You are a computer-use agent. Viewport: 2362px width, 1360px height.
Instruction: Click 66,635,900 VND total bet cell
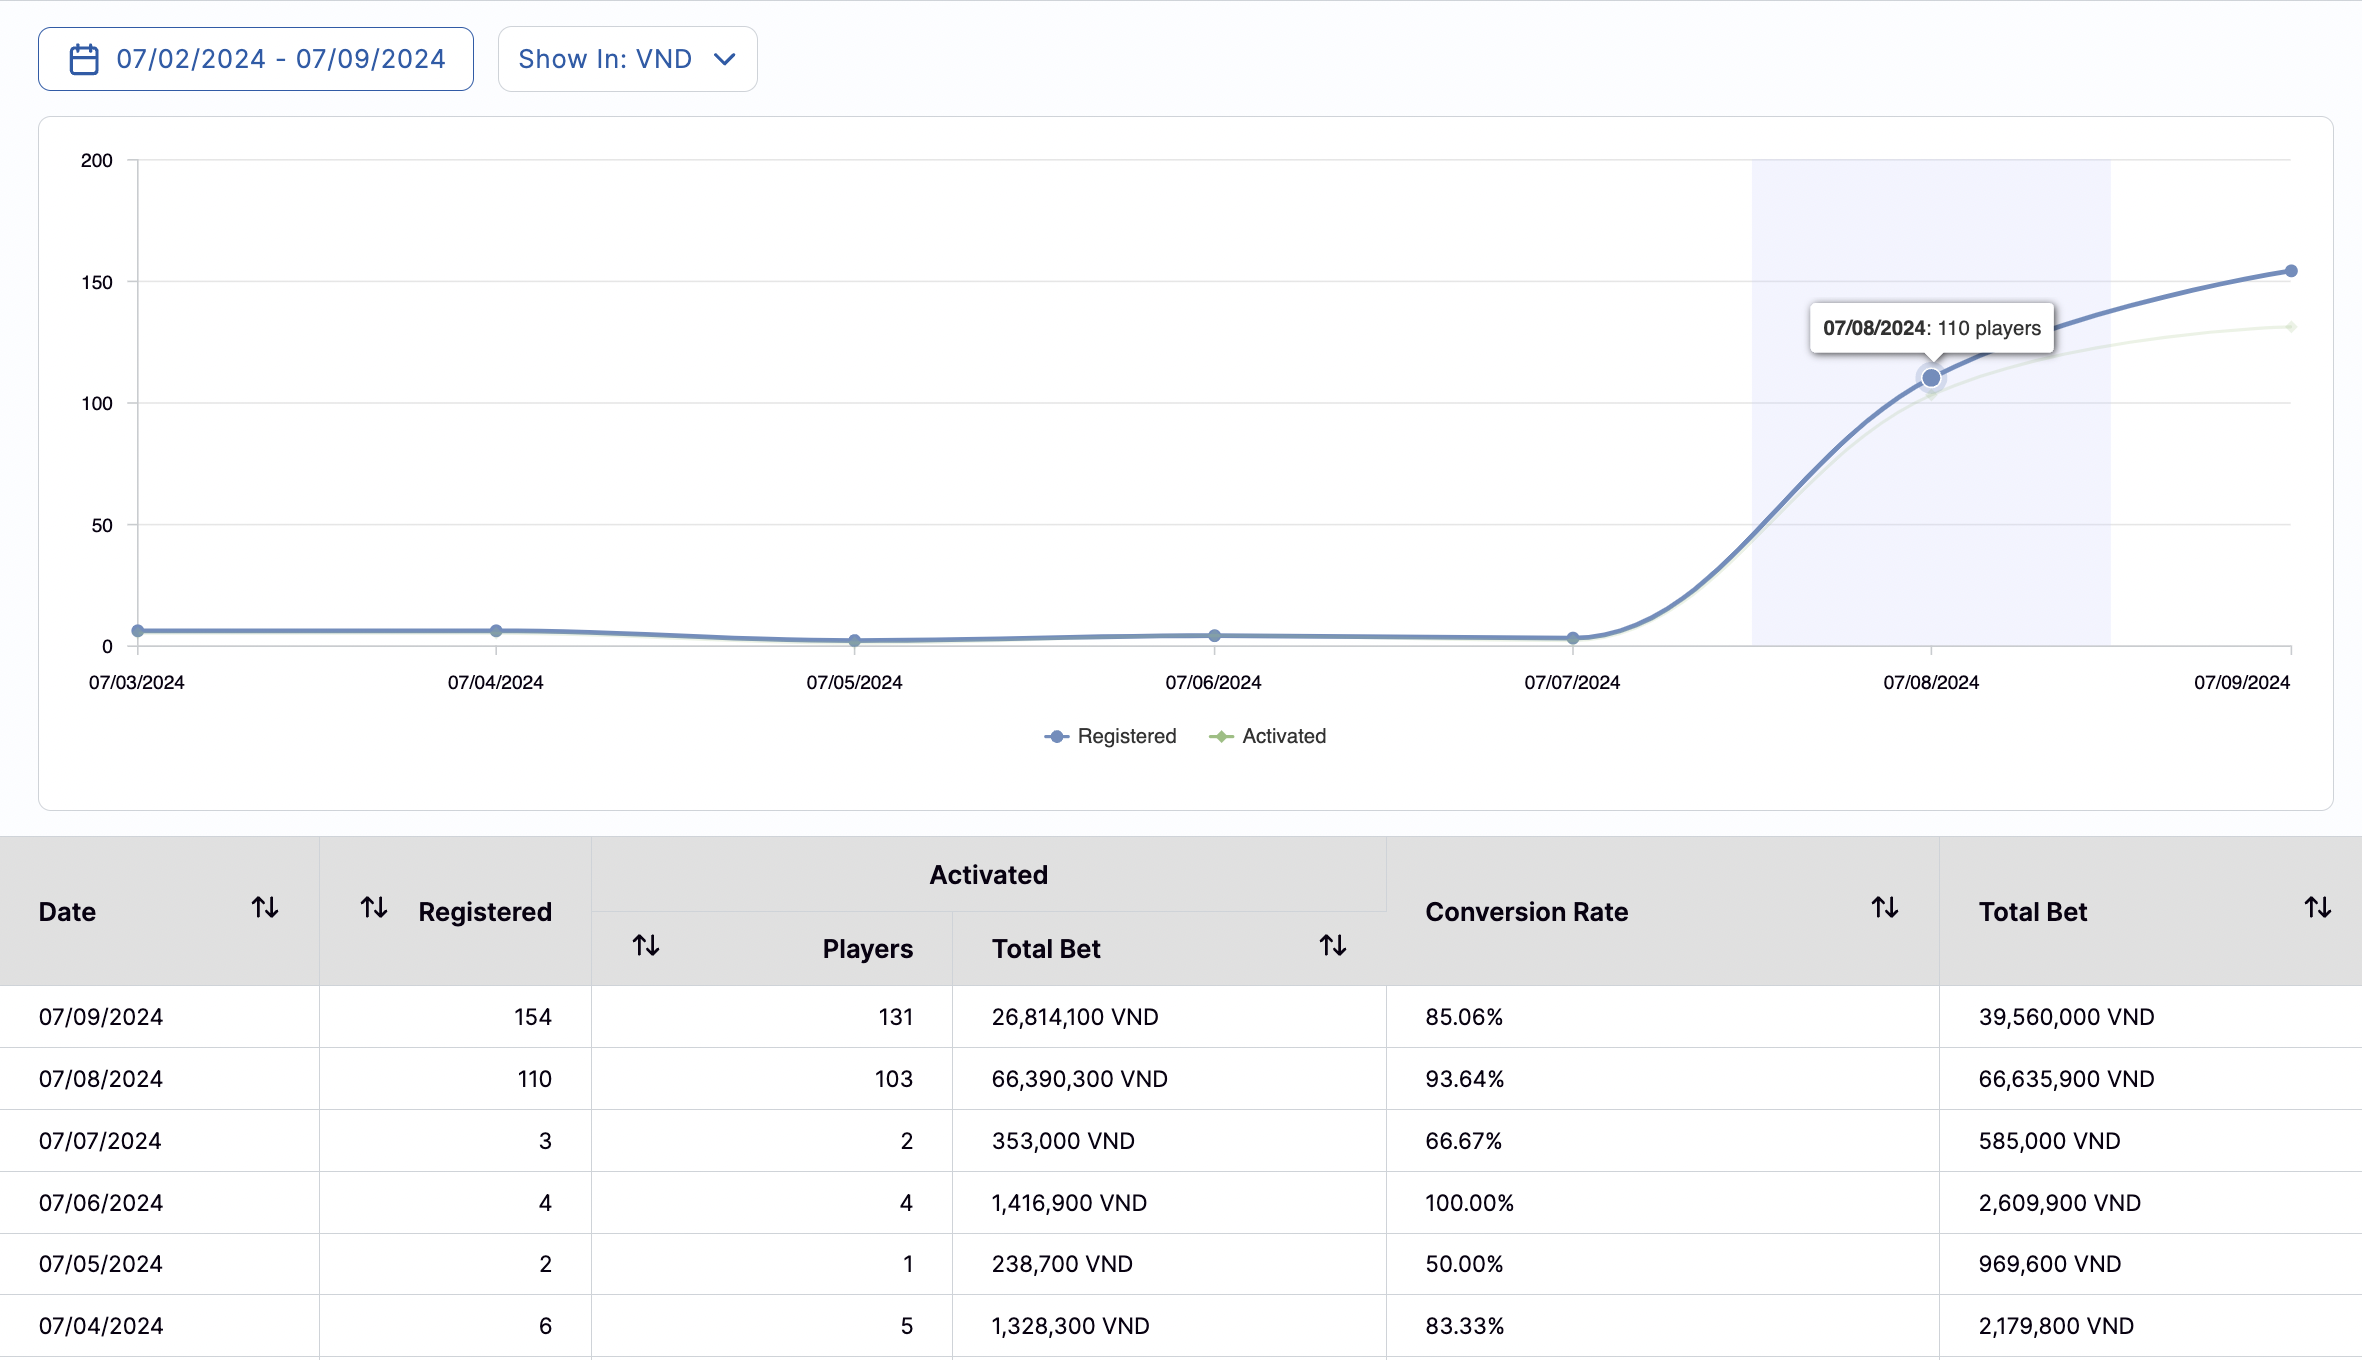click(2066, 1079)
